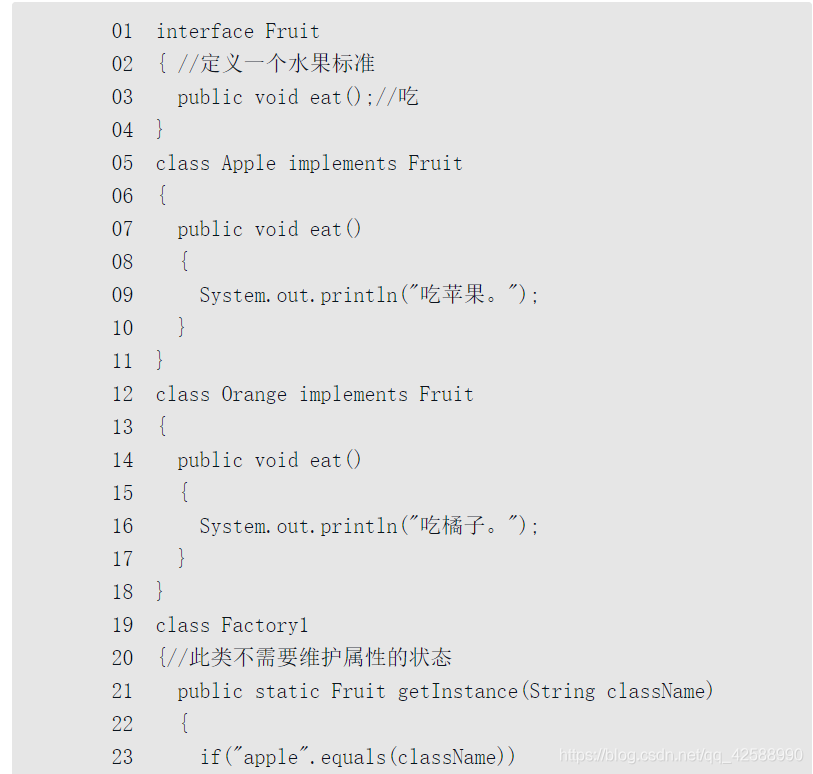Click the if "apple".equals(className) statement
The width and height of the screenshot is (813, 774).
357,757
